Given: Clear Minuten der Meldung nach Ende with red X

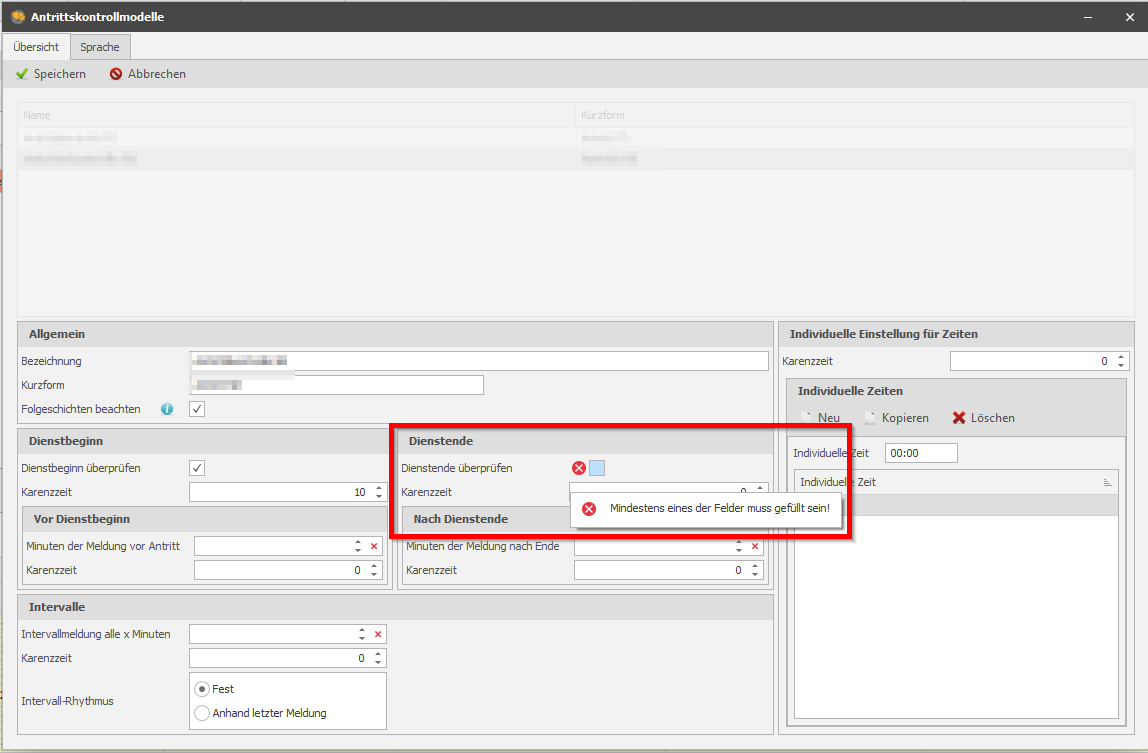Looking at the screenshot, I should click(x=755, y=546).
